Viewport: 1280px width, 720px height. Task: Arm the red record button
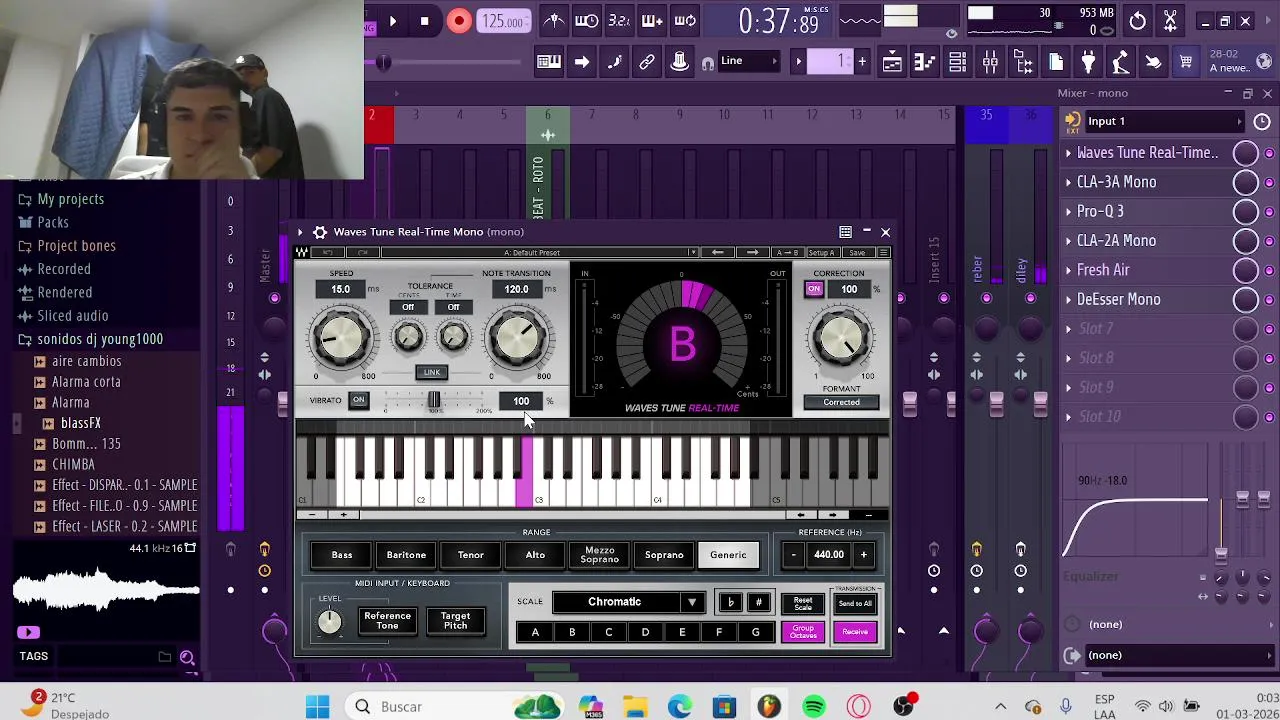click(x=459, y=21)
